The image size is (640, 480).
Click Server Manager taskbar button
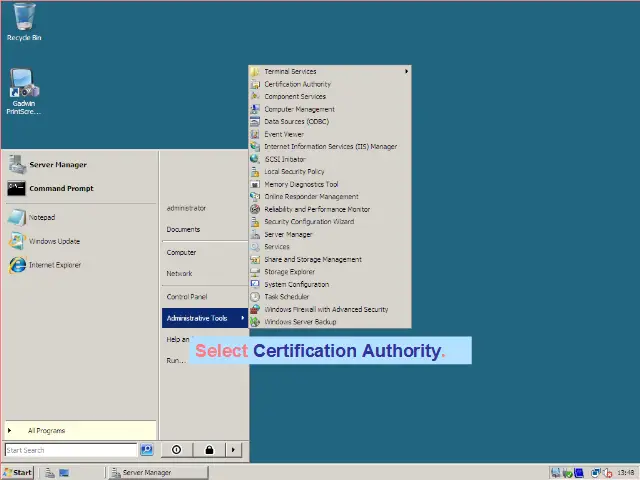(159, 472)
